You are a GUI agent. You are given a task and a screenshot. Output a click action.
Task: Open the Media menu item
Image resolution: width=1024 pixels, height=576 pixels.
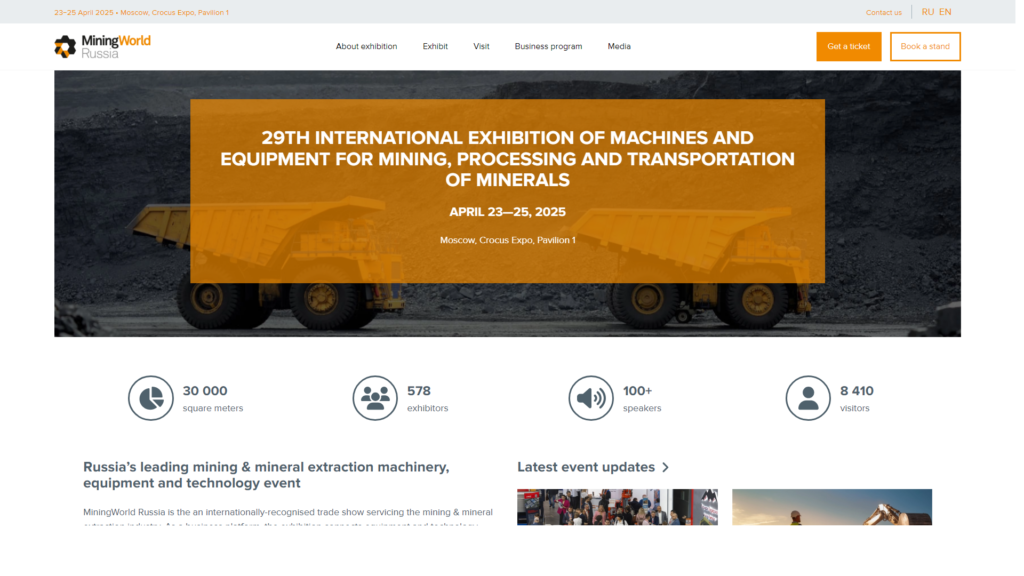point(619,46)
